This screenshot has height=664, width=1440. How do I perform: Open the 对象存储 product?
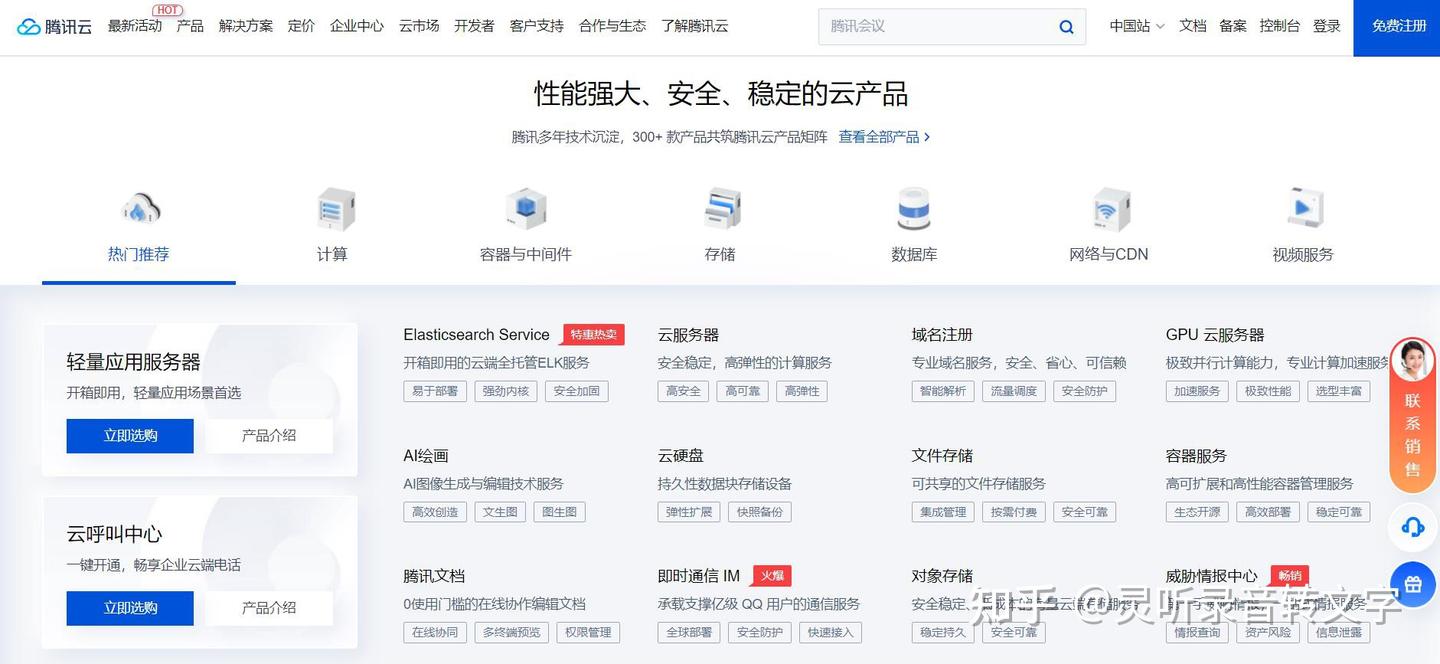pos(942,577)
